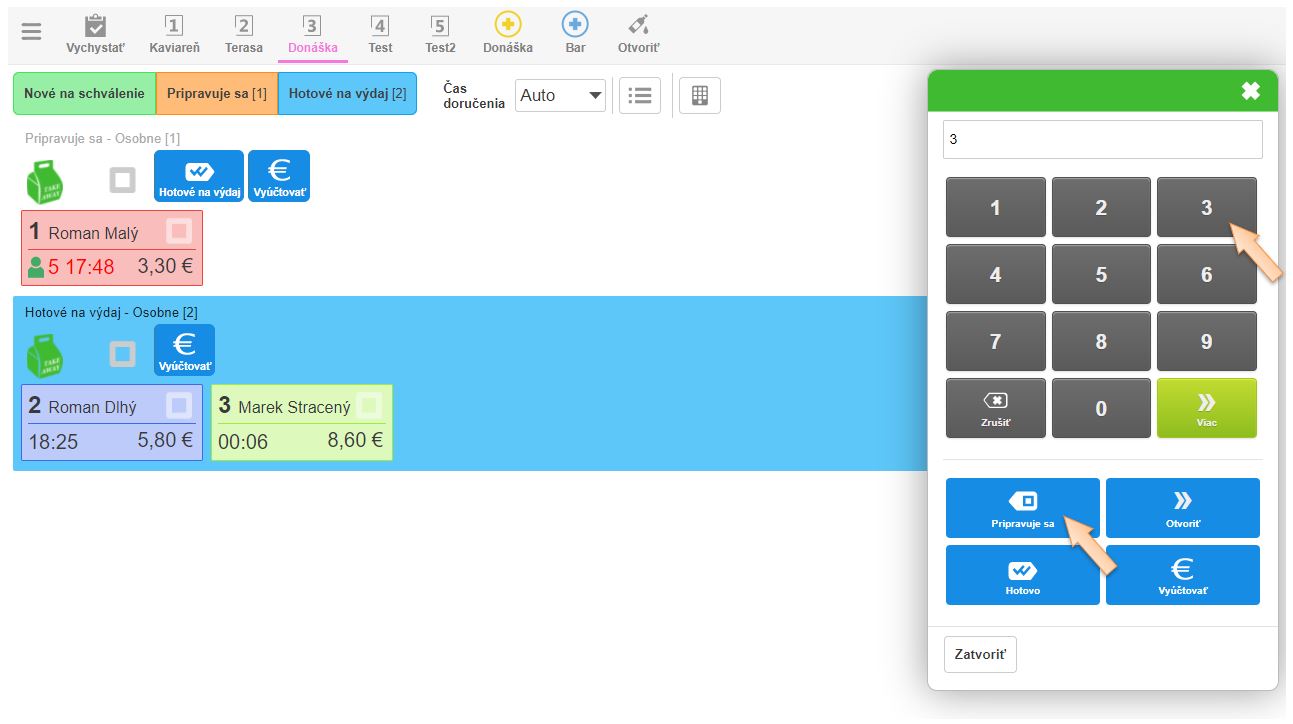Click the blue plus Bar icon

tap(575, 26)
